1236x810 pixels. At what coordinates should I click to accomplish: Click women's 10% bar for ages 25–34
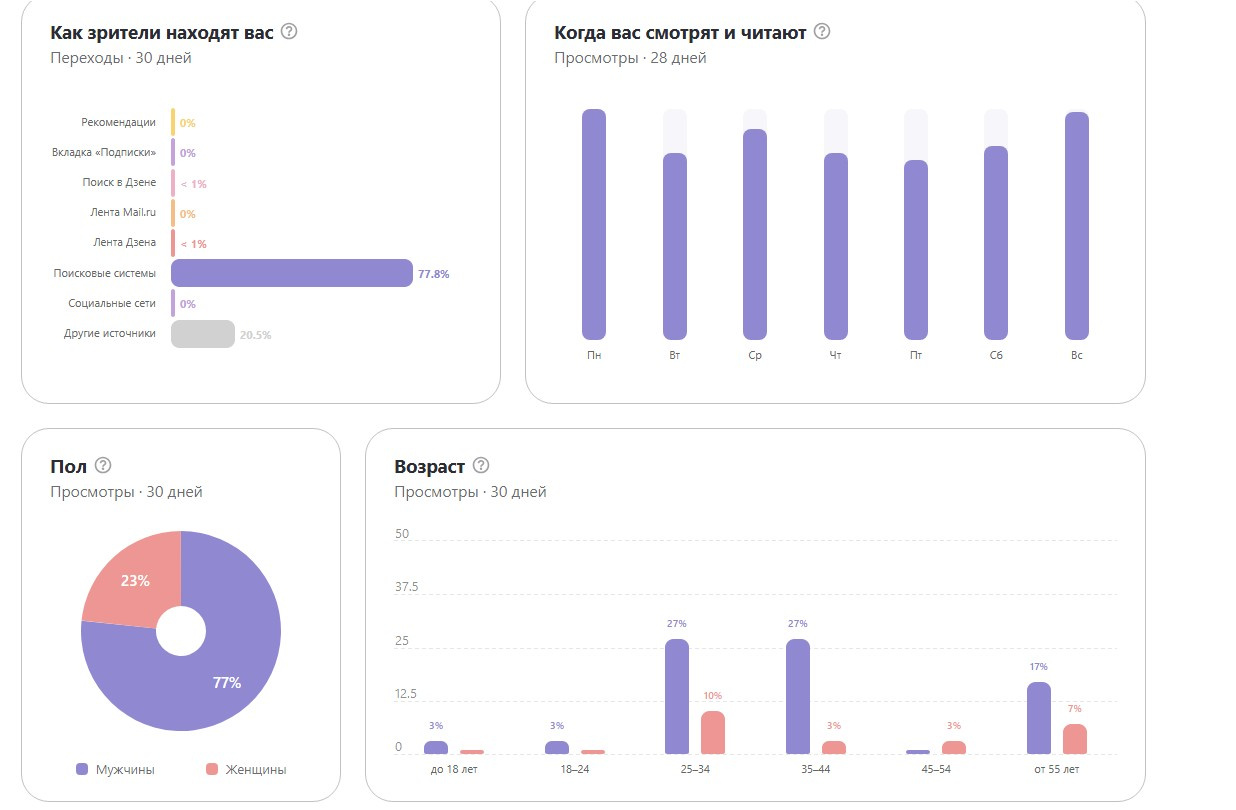tap(713, 733)
